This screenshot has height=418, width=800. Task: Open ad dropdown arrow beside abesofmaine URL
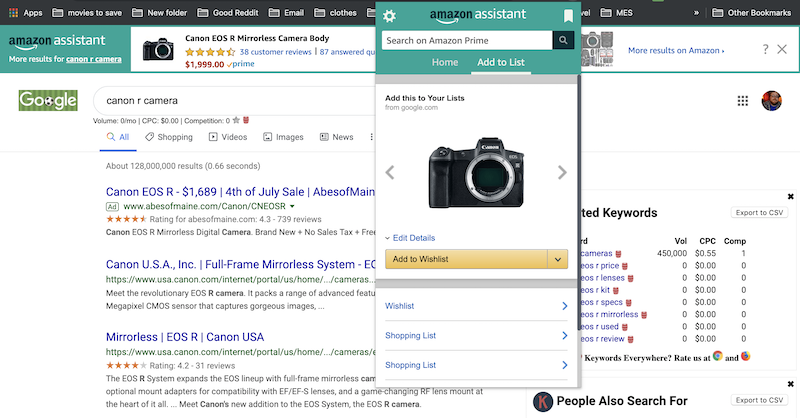(x=292, y=207)
